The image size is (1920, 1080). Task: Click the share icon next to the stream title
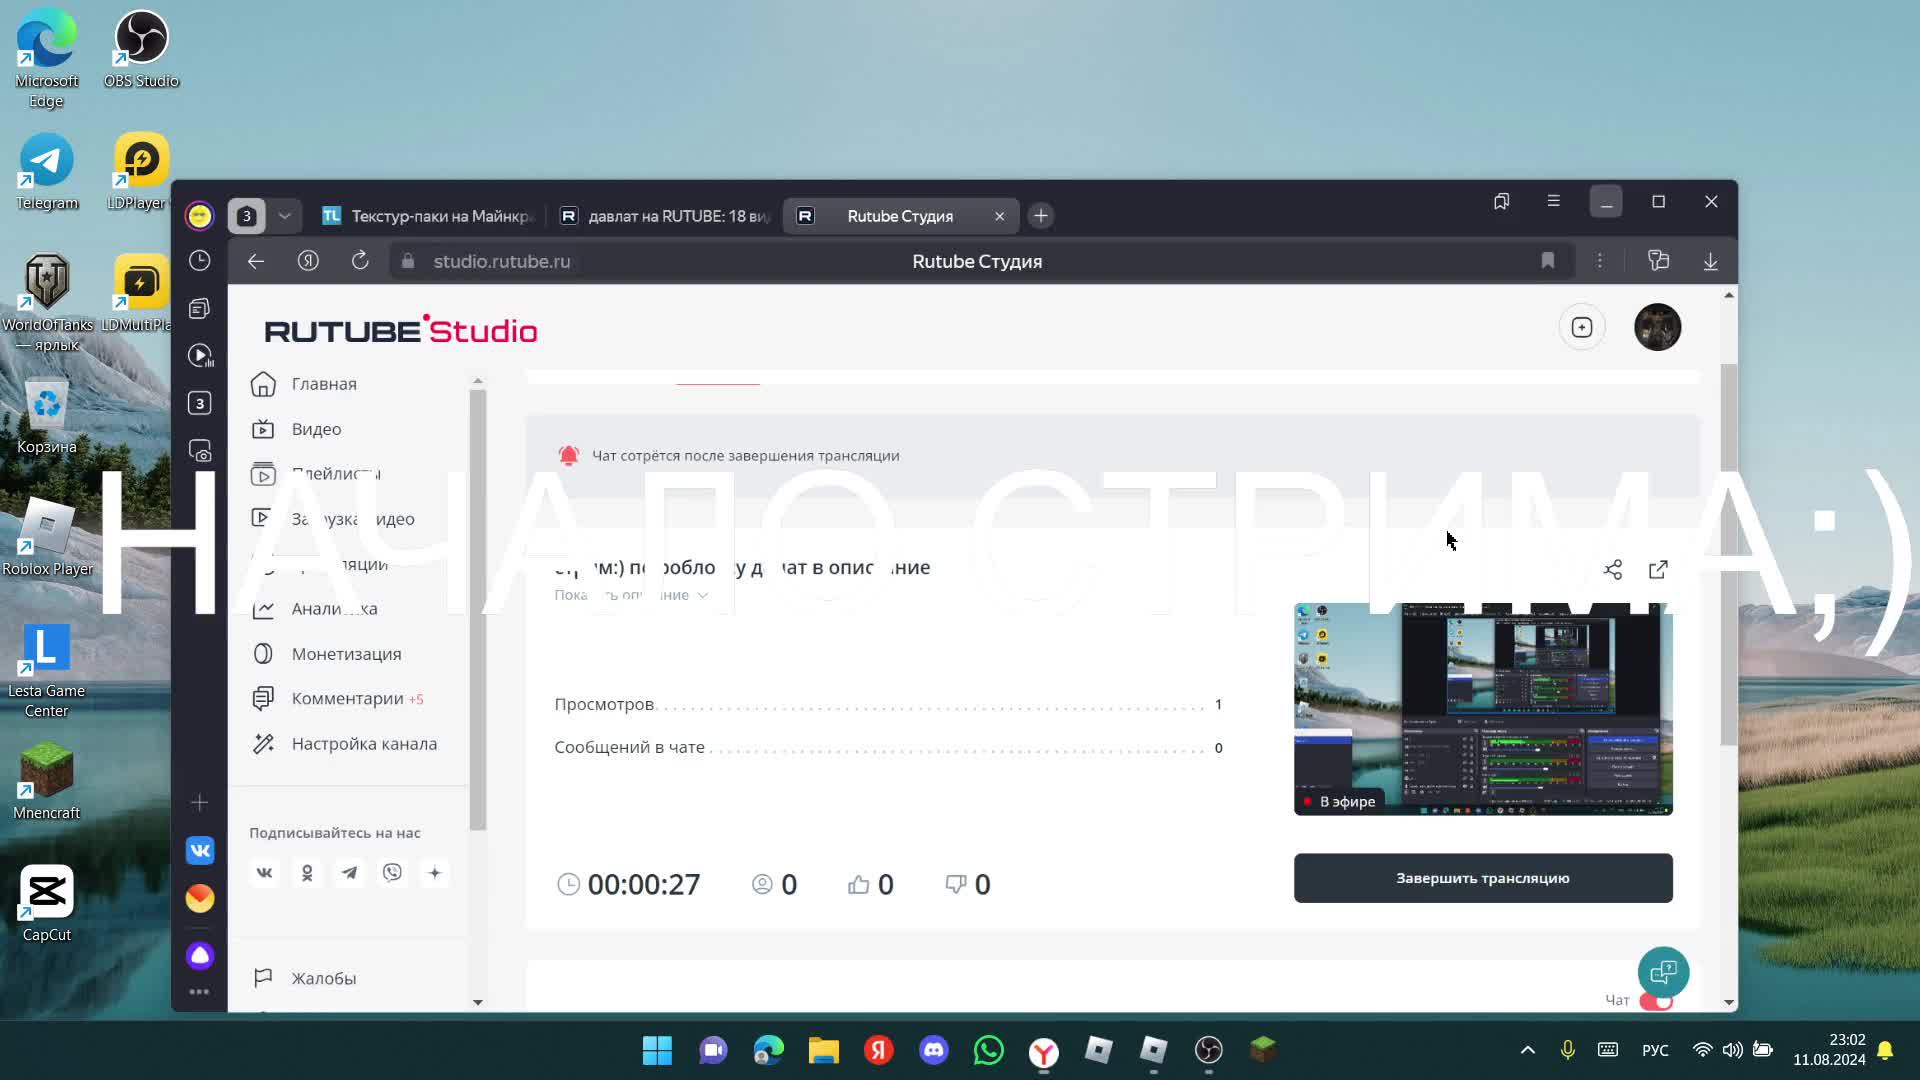click(x=1613, y=570)
